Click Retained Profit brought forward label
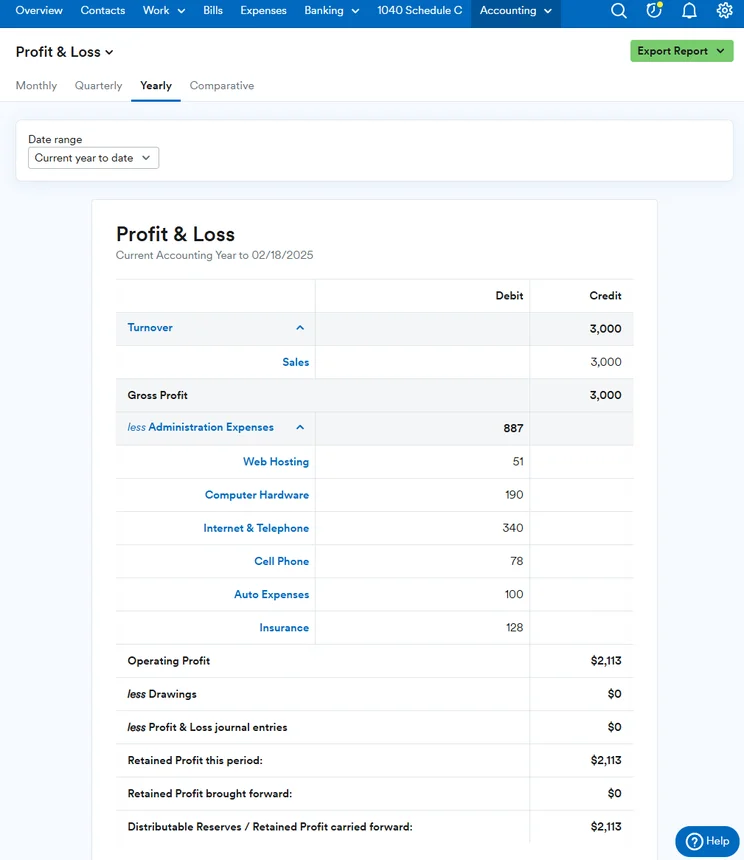This screenshot has height=860, width=744. coord(209,794)
